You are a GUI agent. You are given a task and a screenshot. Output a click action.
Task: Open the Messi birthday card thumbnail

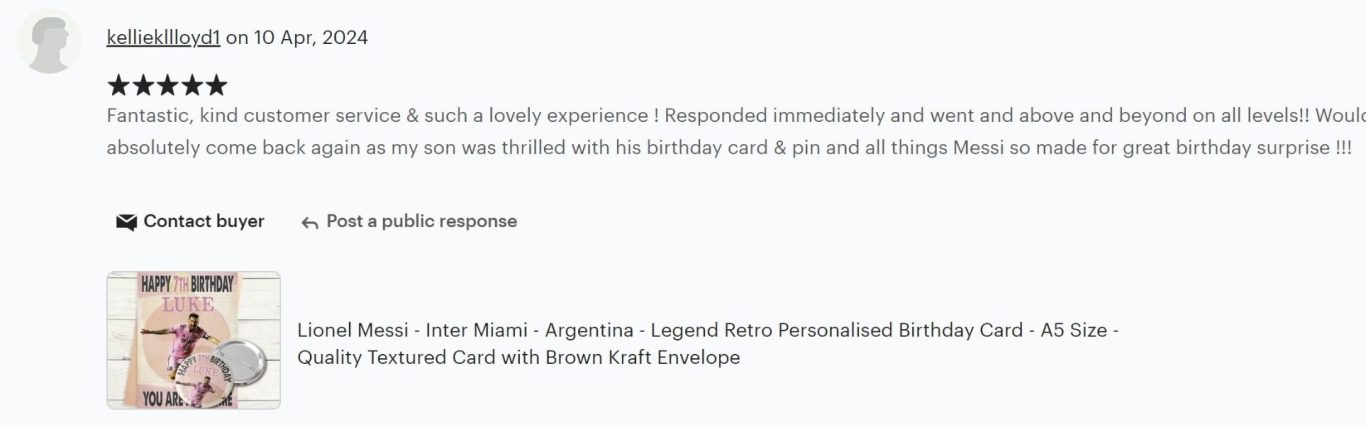(x=194, y=340)
